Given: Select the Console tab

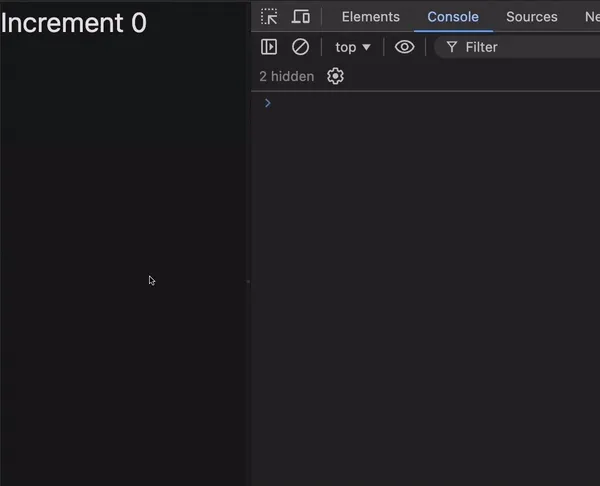Looking at the screenshot, I should click(453, 17).
